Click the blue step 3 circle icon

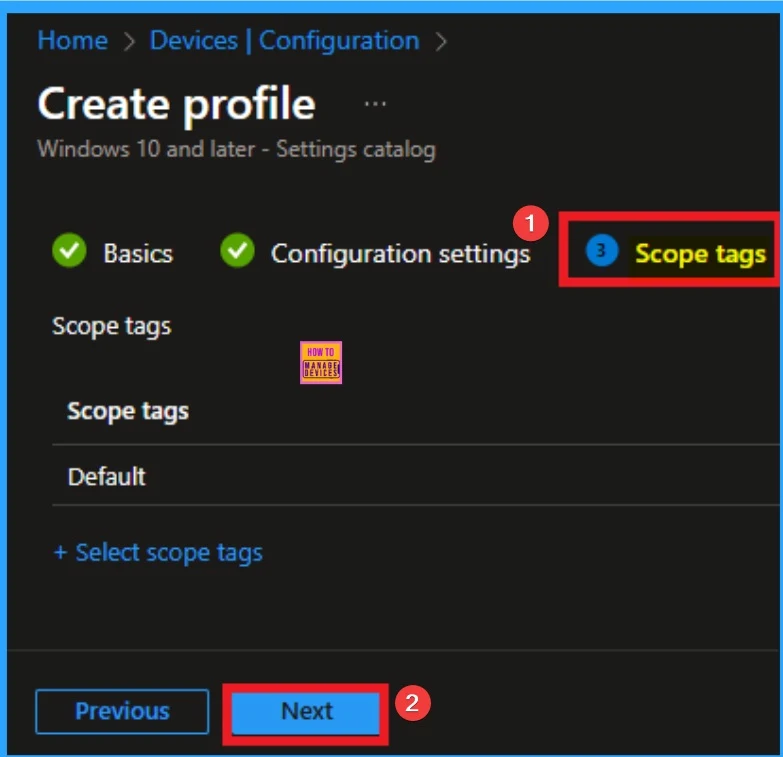pos(601,253)
